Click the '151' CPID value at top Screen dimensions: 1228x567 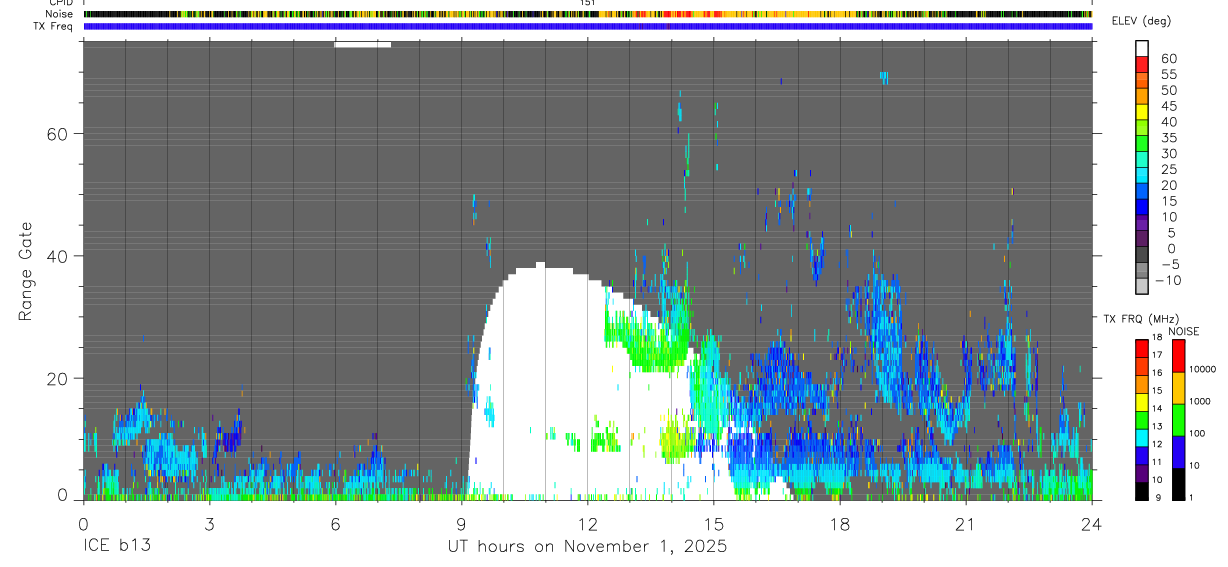[x=588, y=3]
